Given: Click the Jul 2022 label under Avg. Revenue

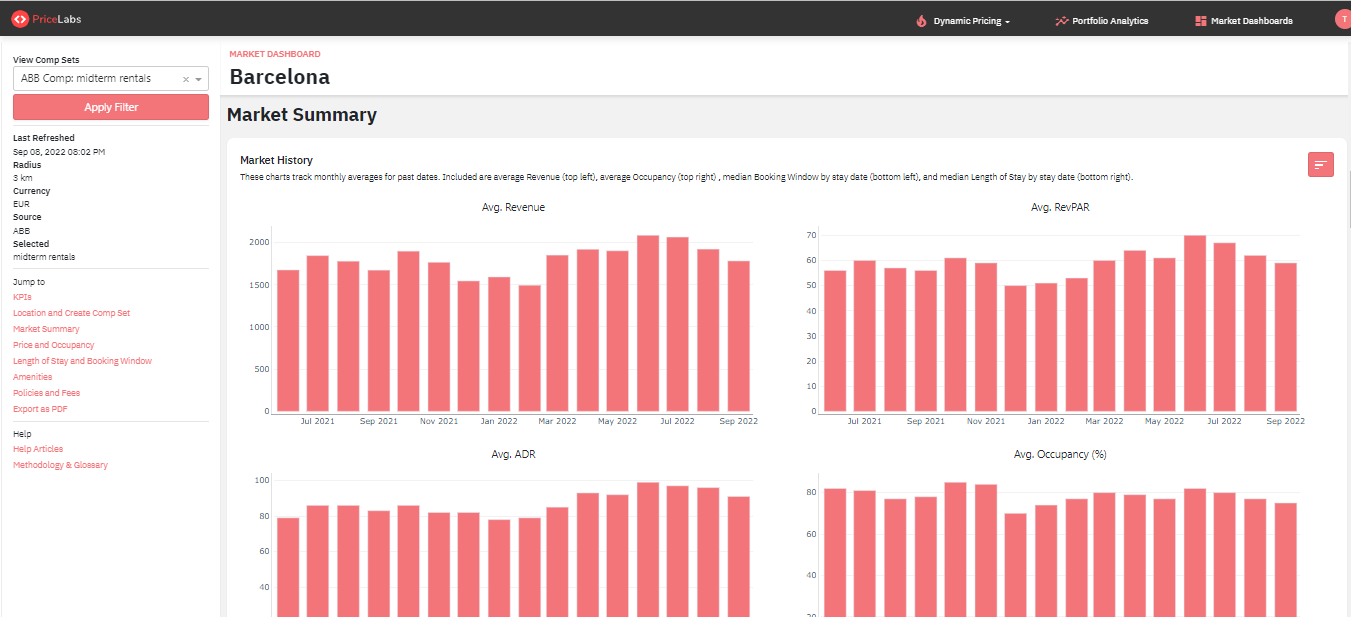Looking at the screenshot, I should pos(677,421).
